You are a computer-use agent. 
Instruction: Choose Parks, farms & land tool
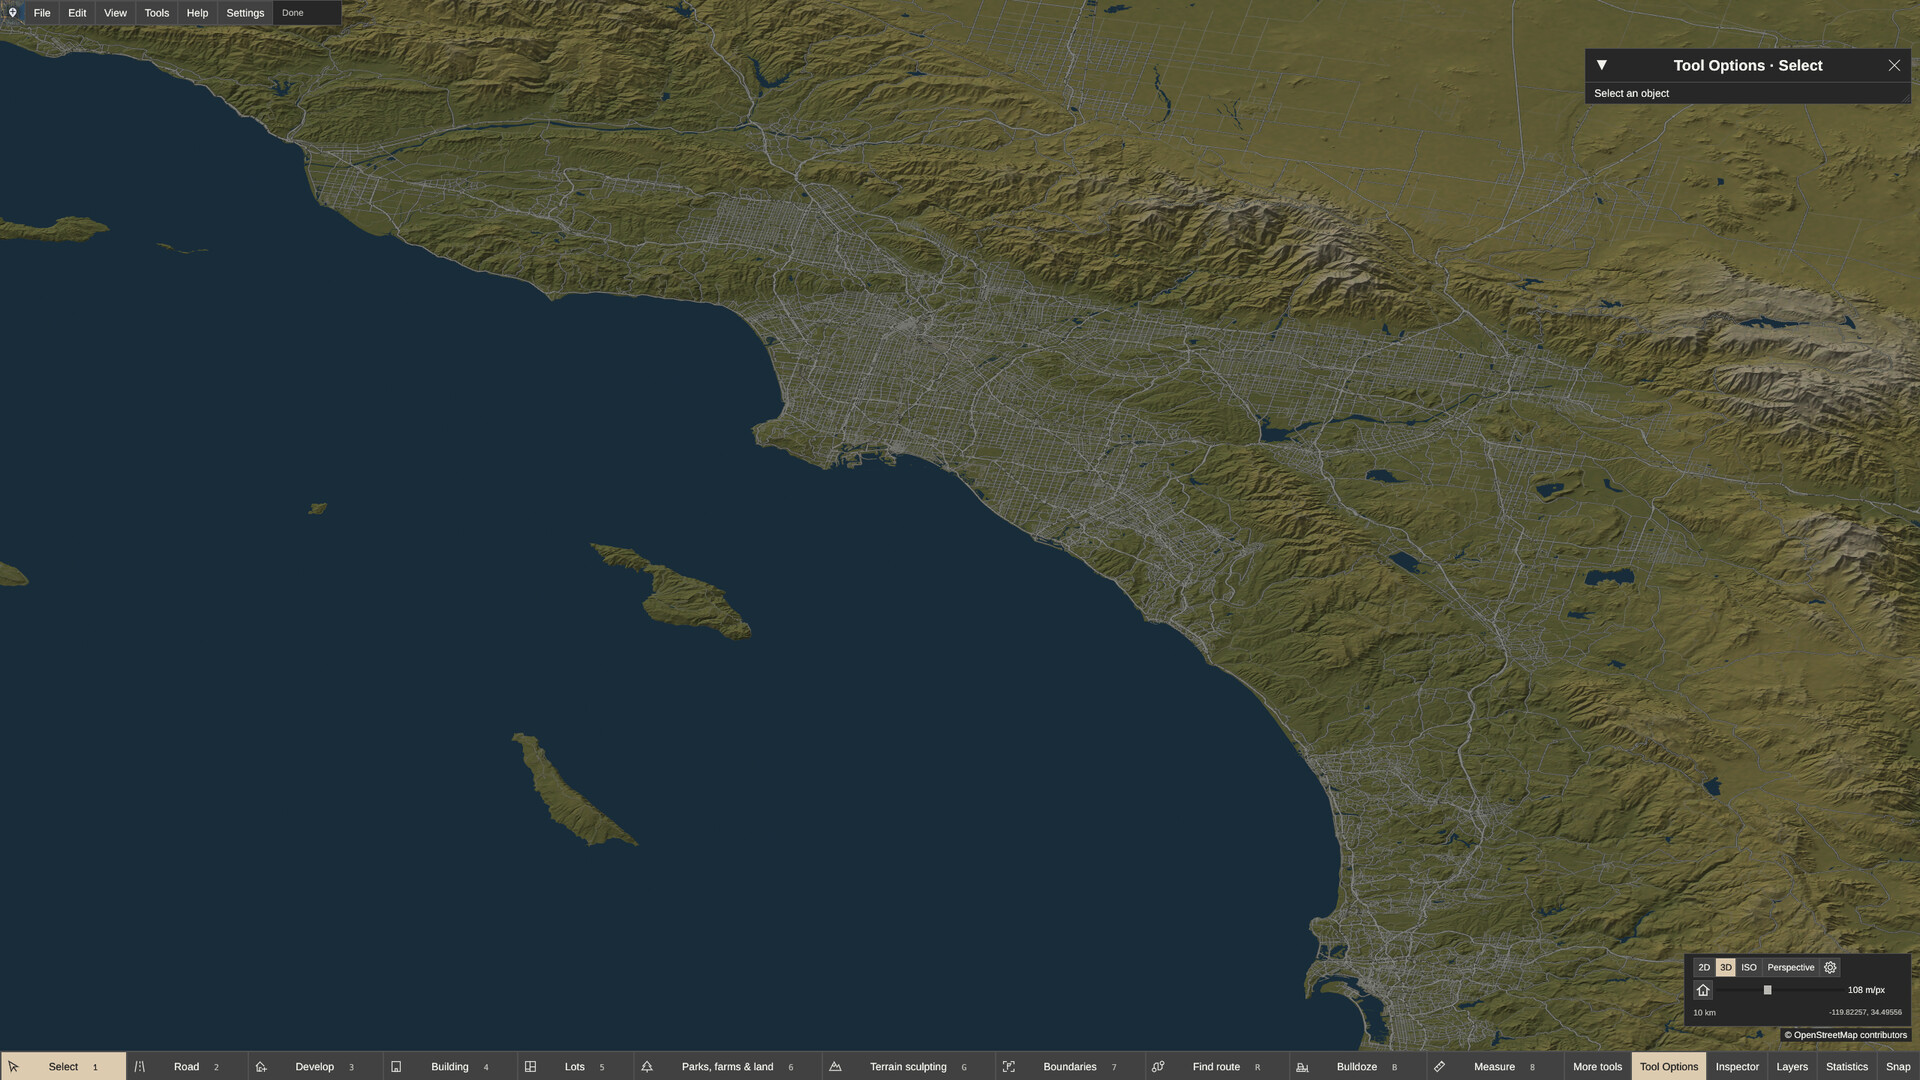click(x=727, y=1066)
